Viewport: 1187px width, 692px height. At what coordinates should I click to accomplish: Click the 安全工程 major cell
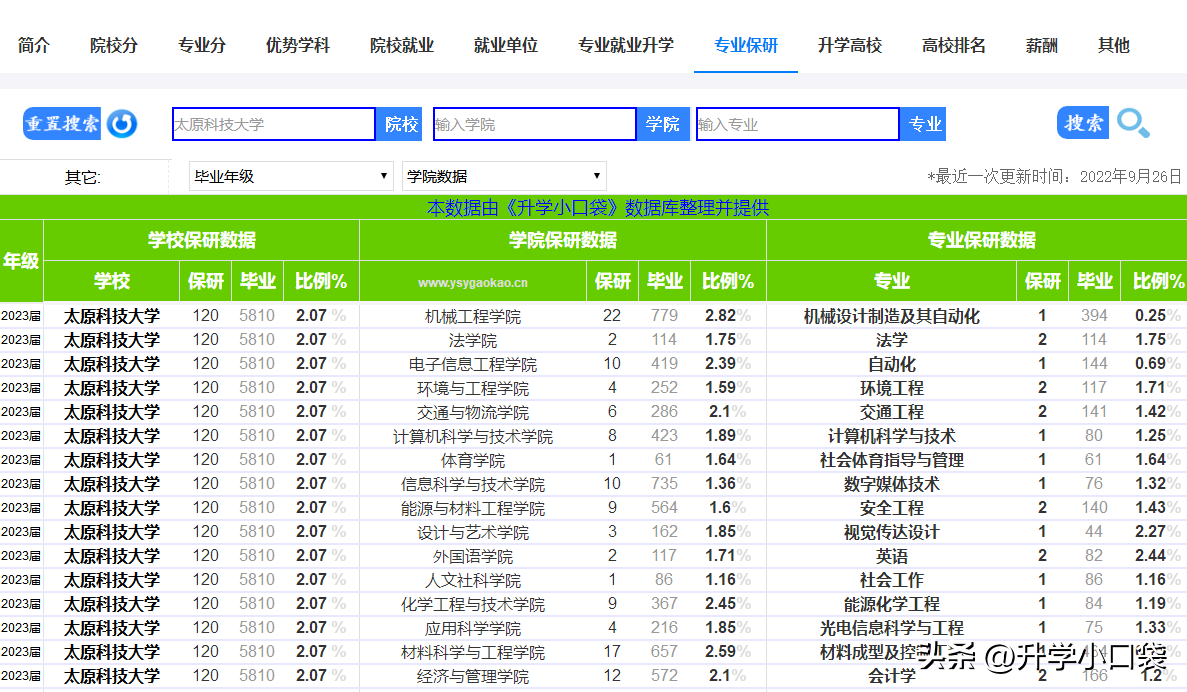(x=891, y=508)
